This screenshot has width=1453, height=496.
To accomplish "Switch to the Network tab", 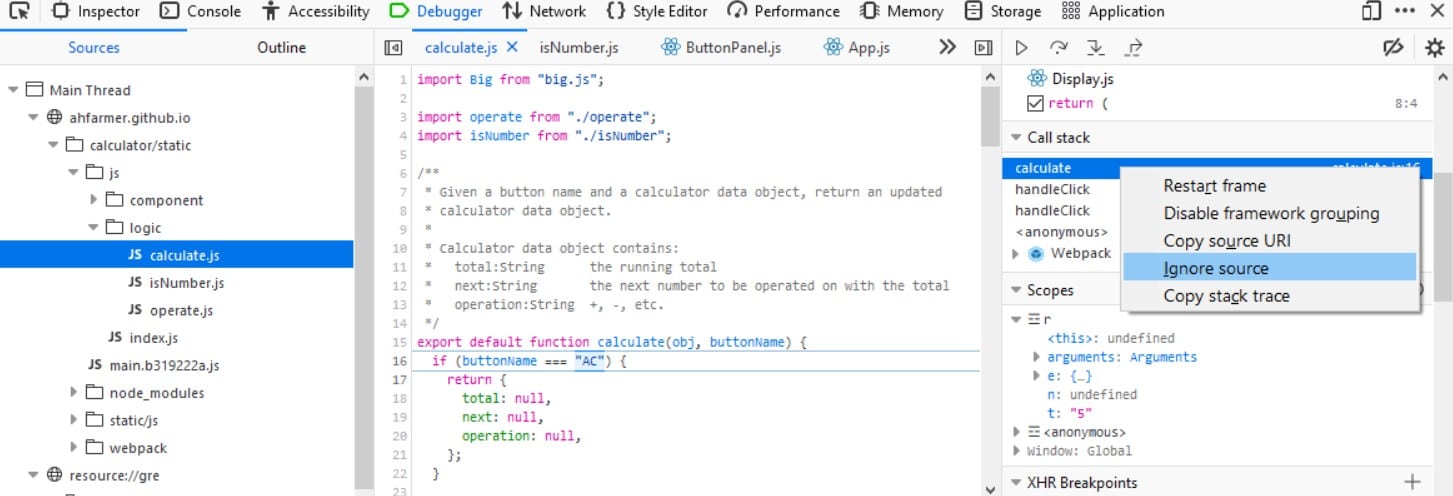I will tap(544, 12).
